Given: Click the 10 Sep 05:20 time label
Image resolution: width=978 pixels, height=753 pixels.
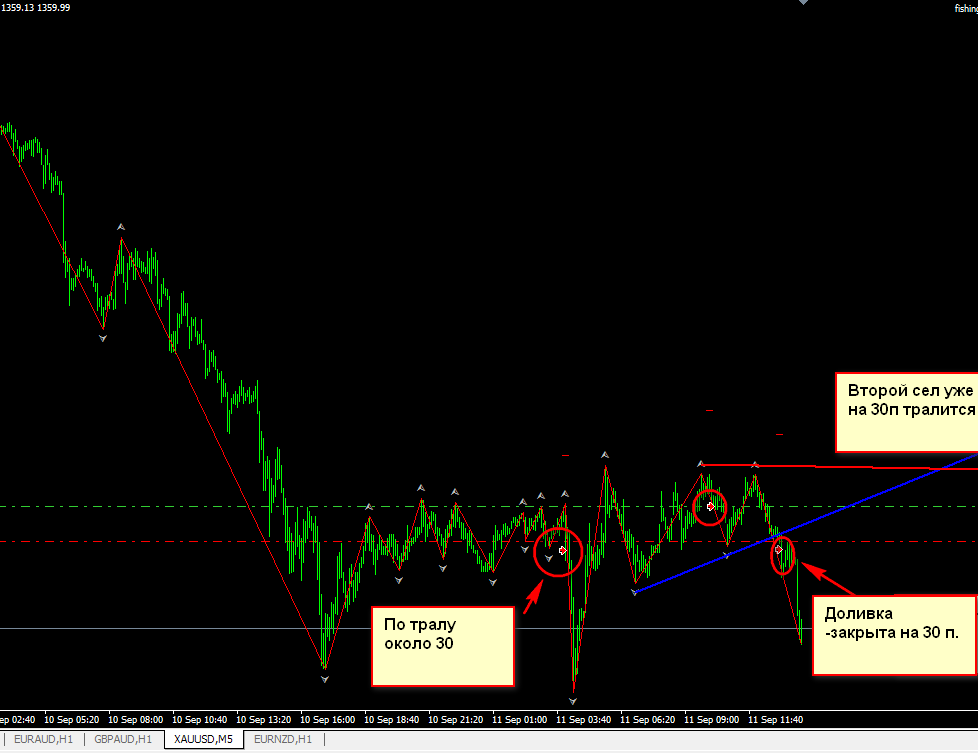Looking at the screenshot, I should pos(72,719).
